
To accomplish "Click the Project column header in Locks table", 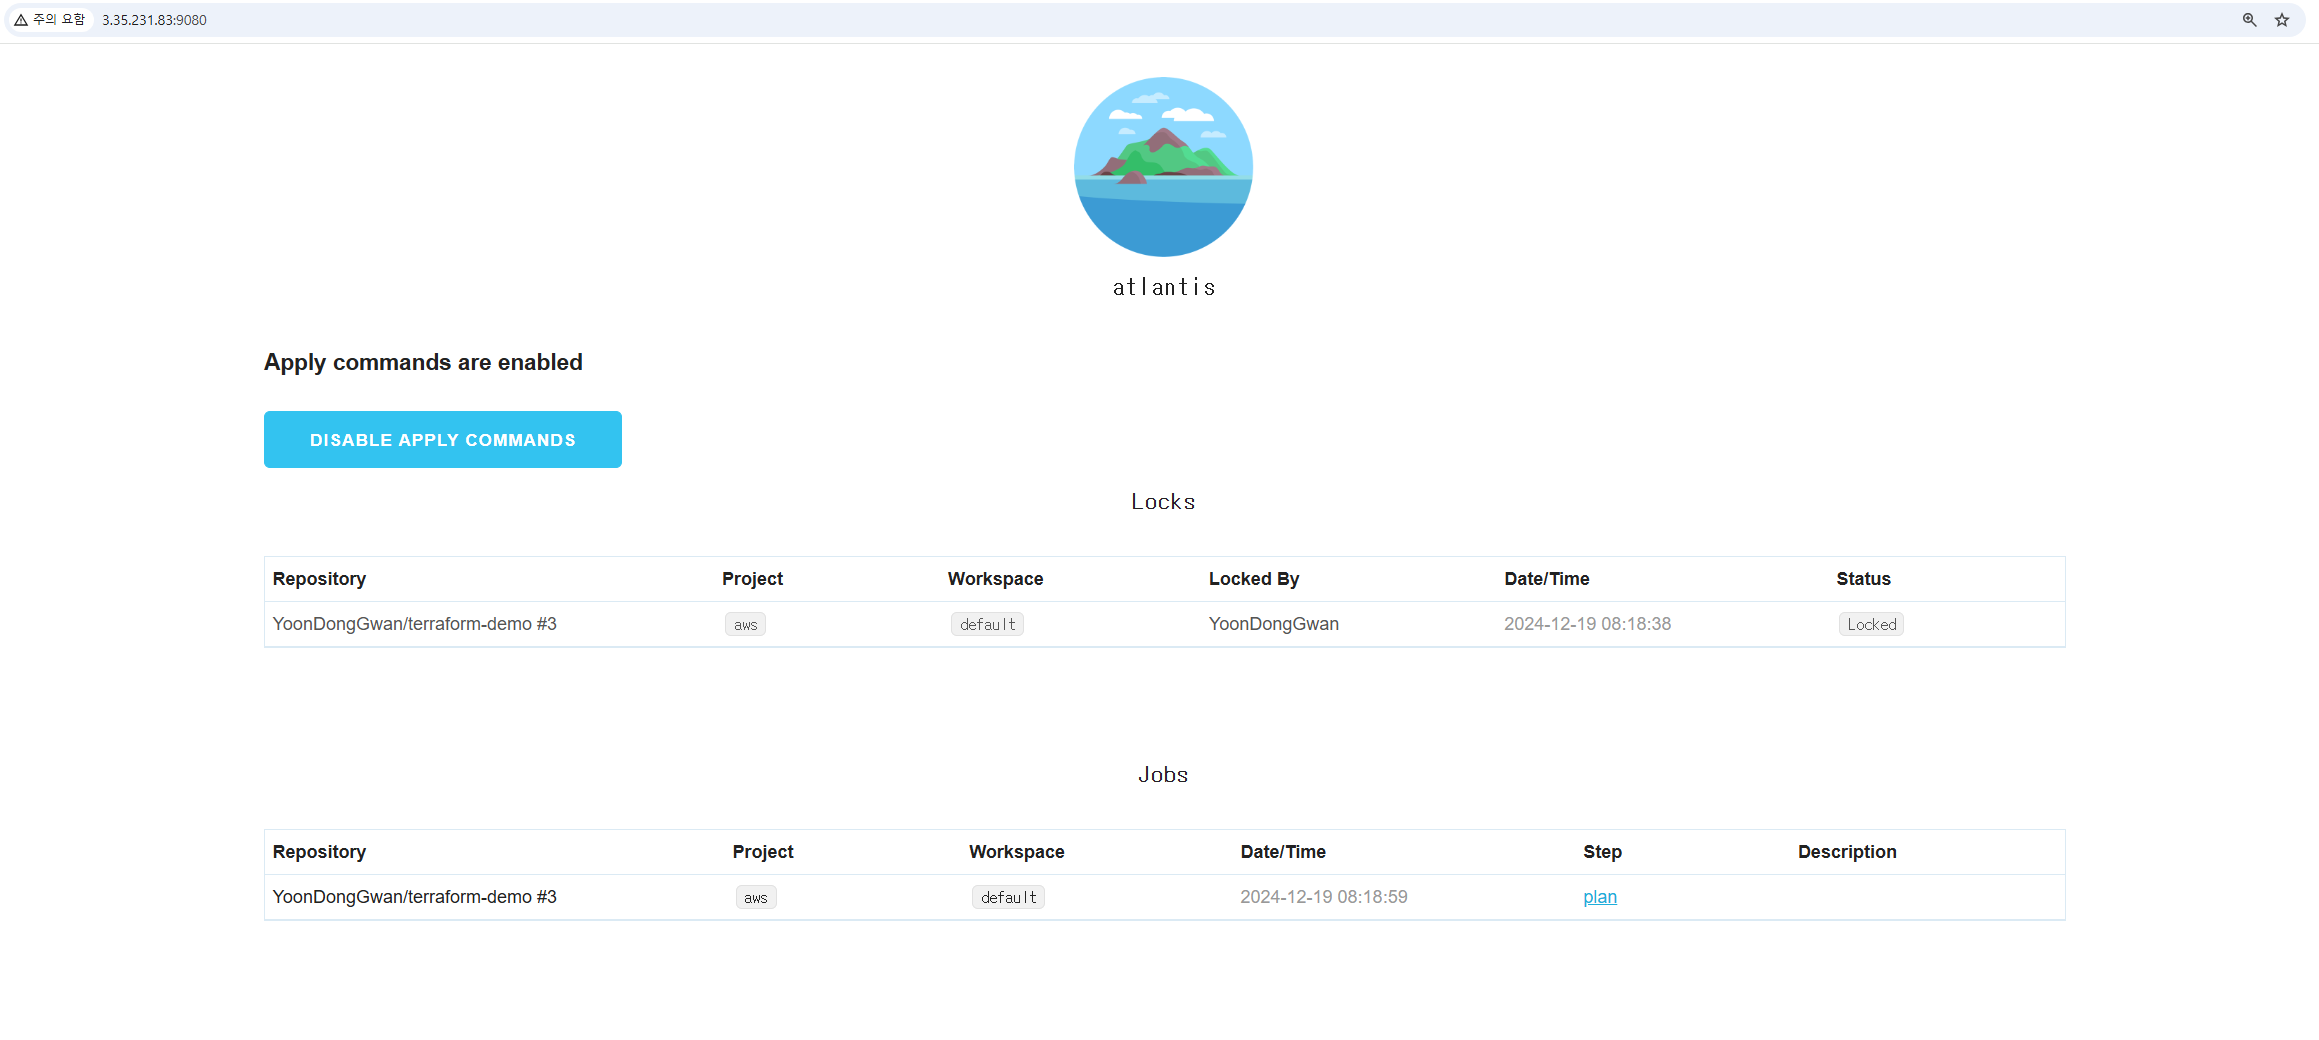I will click(752, 579).
